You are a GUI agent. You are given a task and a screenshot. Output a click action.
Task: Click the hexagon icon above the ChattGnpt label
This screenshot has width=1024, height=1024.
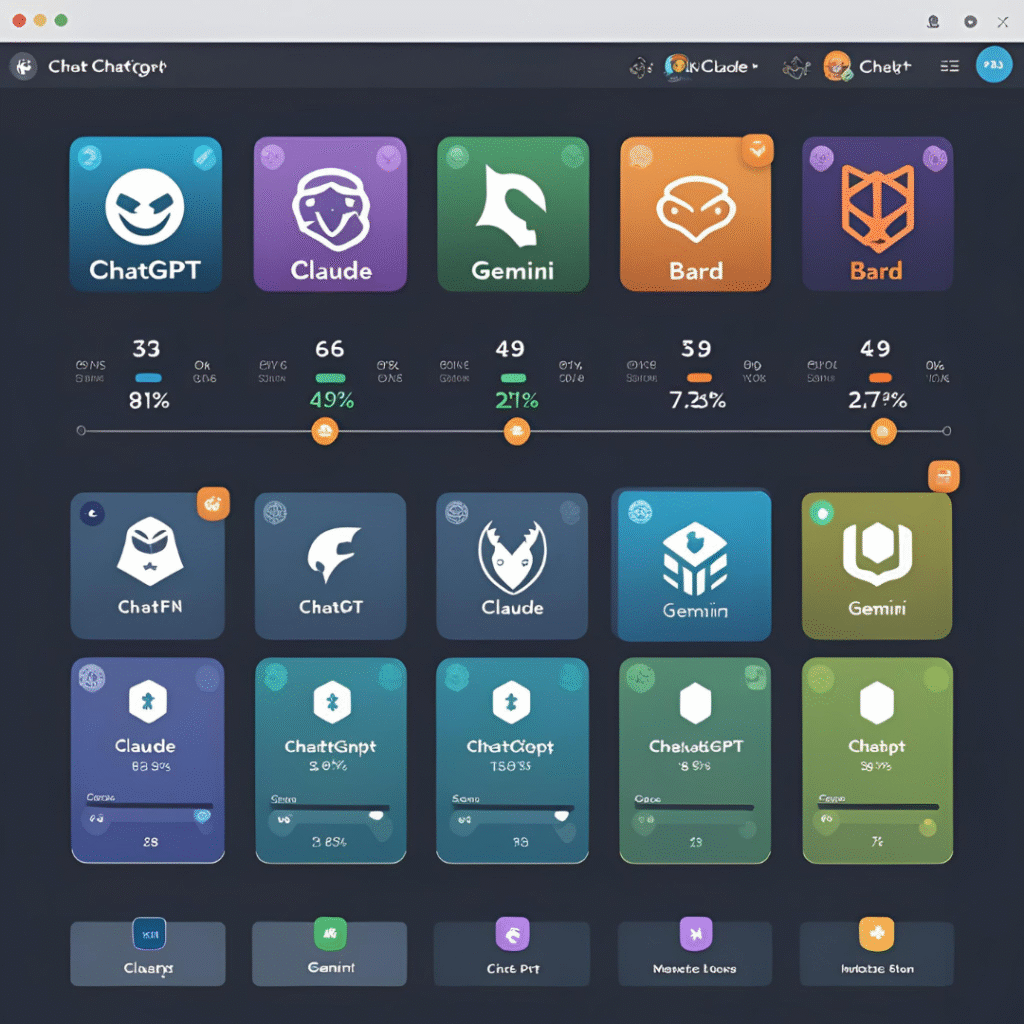point(332,702)
